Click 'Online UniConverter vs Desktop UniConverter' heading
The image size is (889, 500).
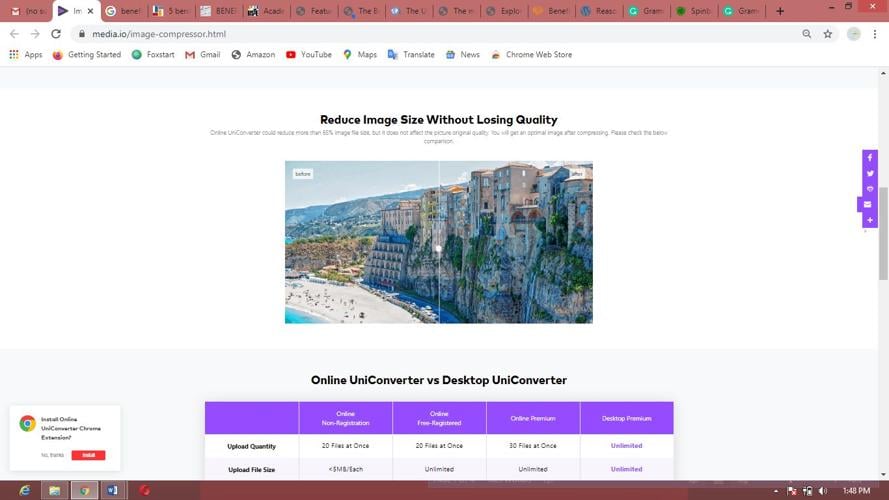pyautogui.click(x=439, y=380)
